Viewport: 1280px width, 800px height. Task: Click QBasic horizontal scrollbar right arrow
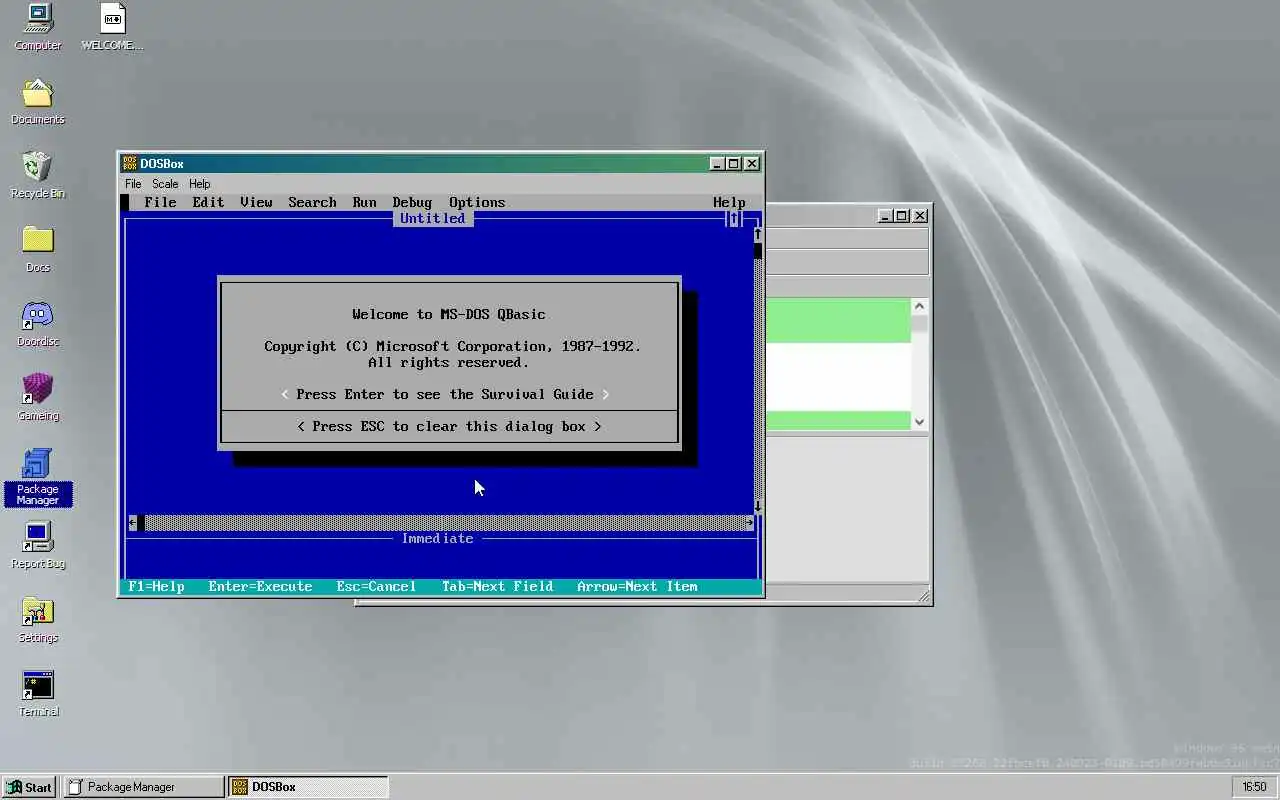click(x=749, y=522)
